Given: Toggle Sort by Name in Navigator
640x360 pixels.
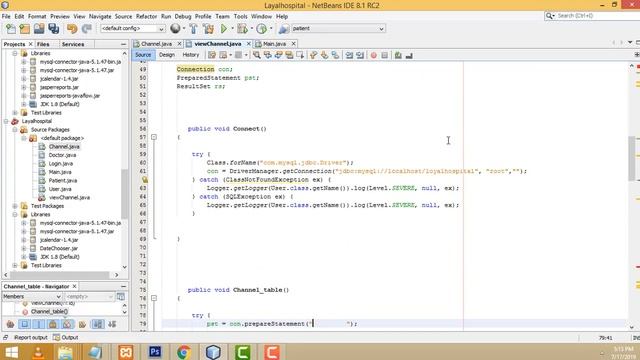Looking at the screenshot, I should click(98, 324).
